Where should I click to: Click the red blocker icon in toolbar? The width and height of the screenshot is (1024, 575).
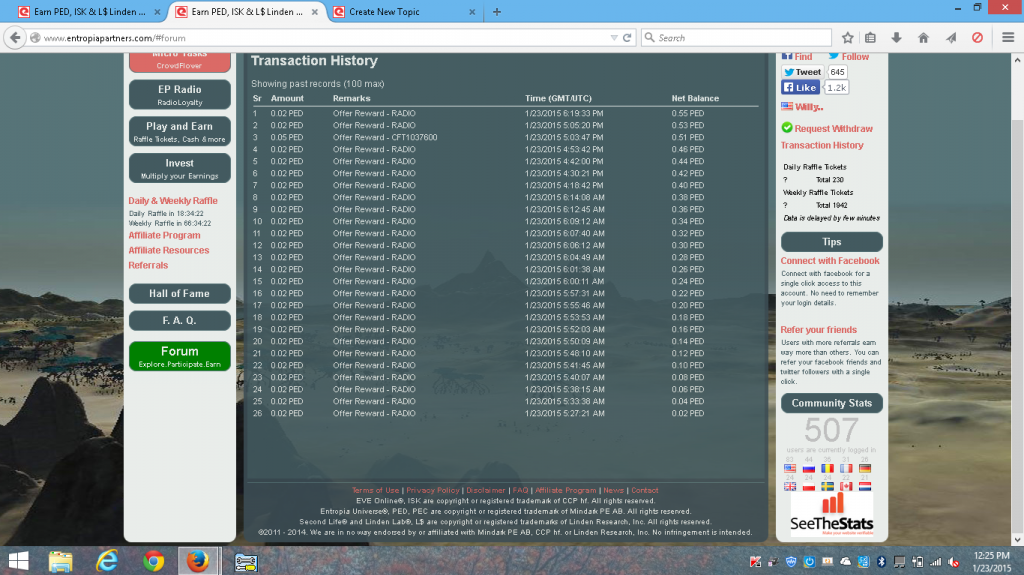click(977, 38)
